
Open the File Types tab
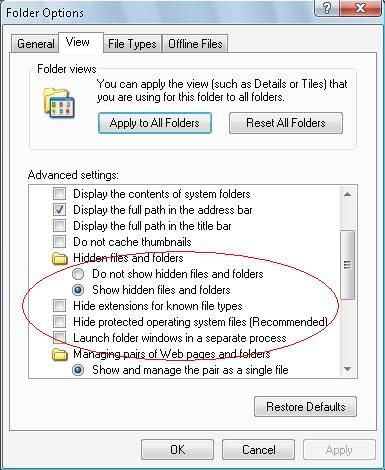click(x=132, y=44)
